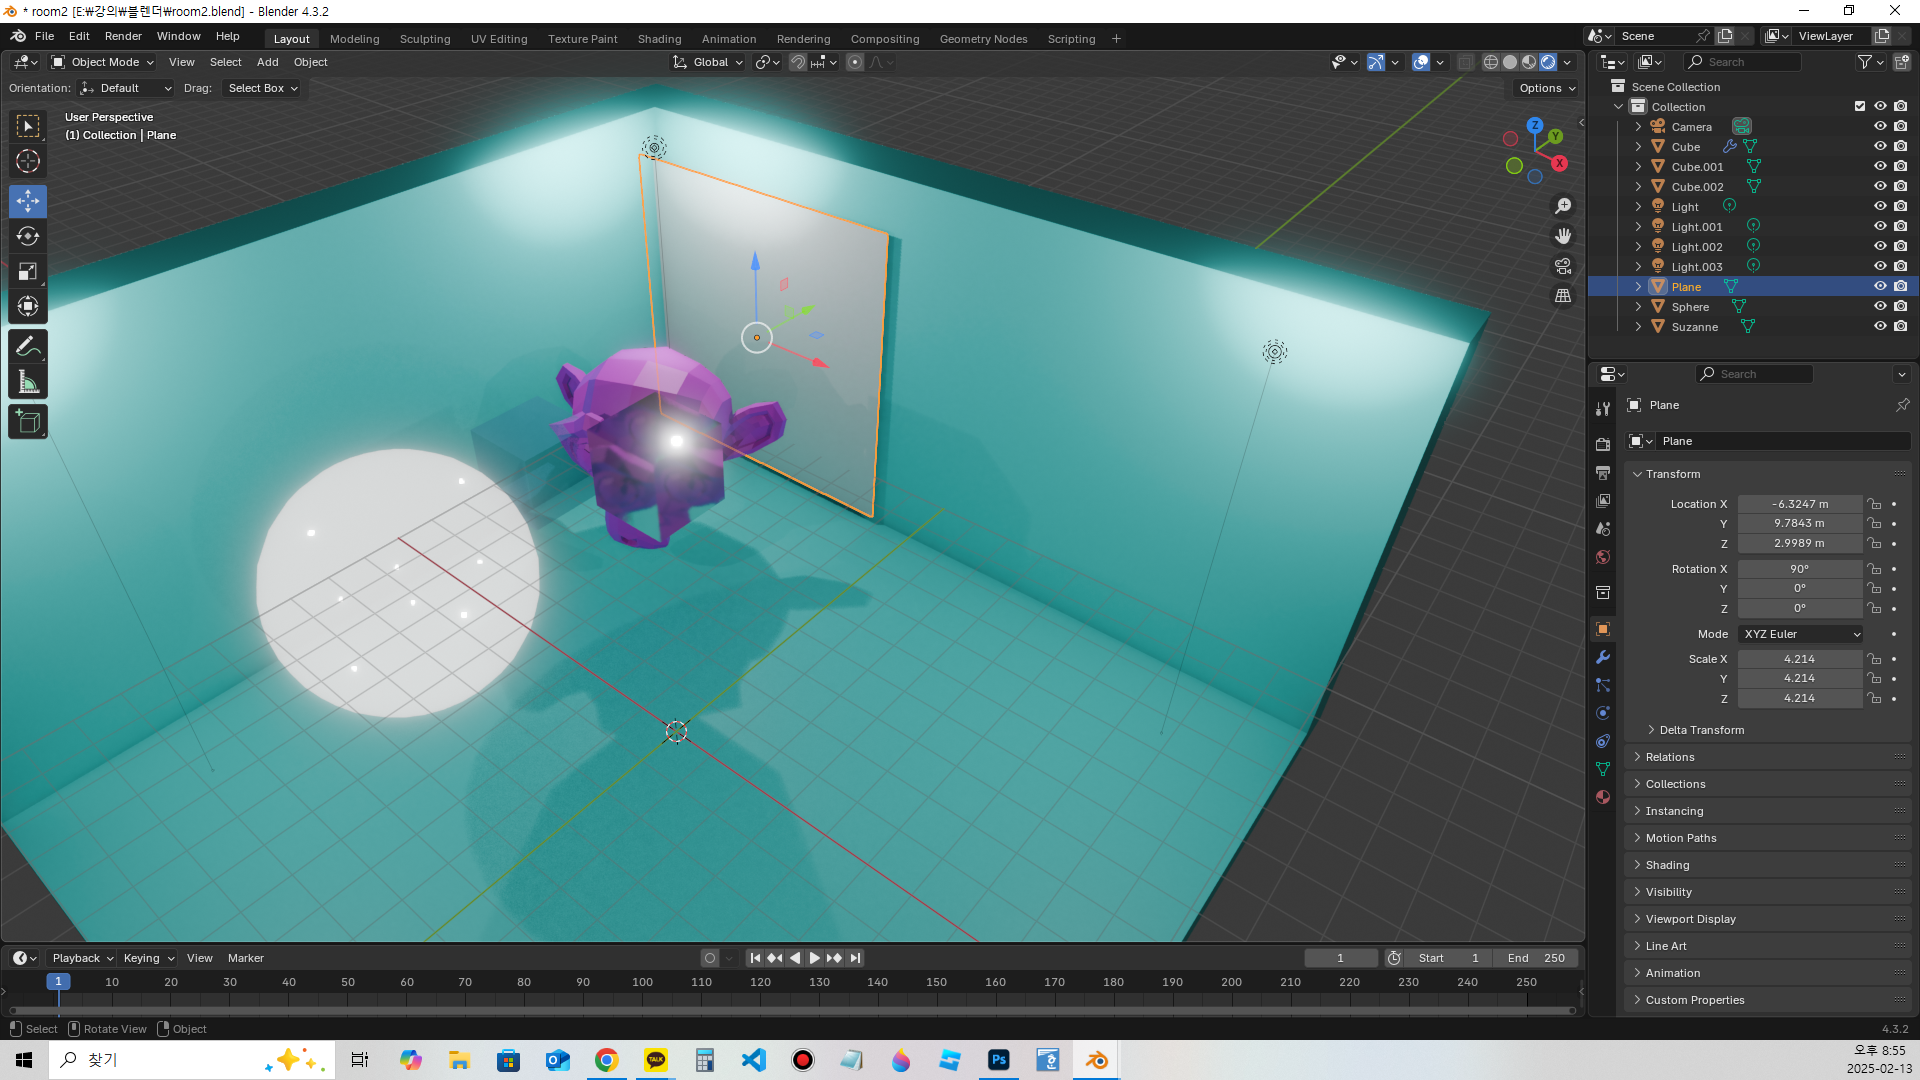
Task: Activate the Move tool
Action: tap(28, 201)
